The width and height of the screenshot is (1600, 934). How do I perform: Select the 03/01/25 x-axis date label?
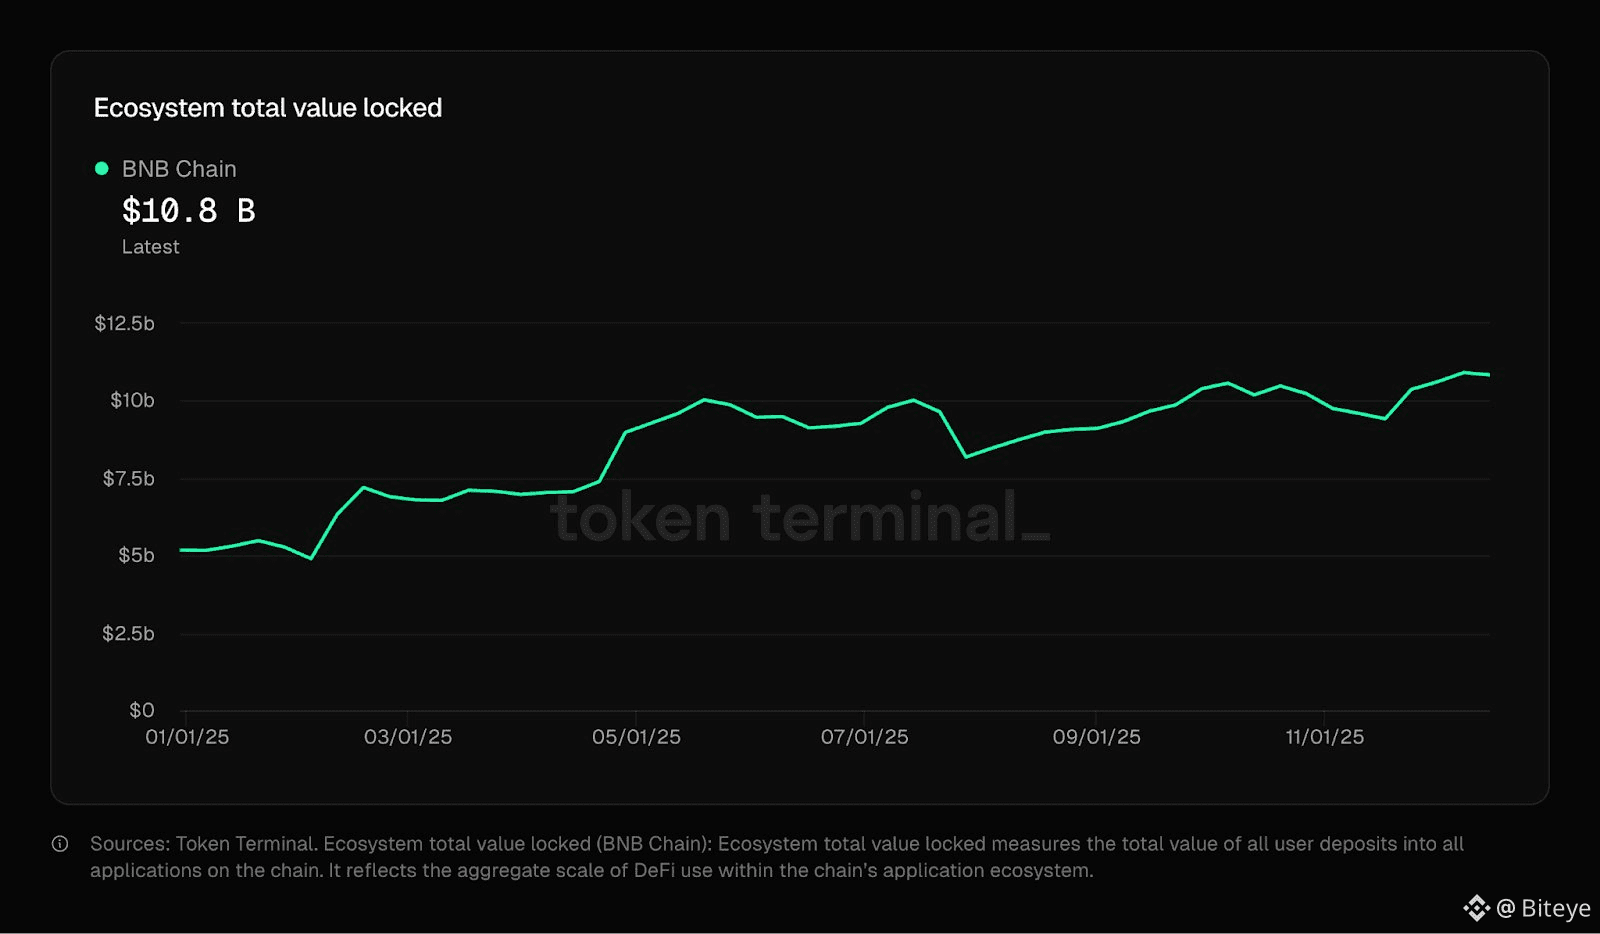click(408, 737)
